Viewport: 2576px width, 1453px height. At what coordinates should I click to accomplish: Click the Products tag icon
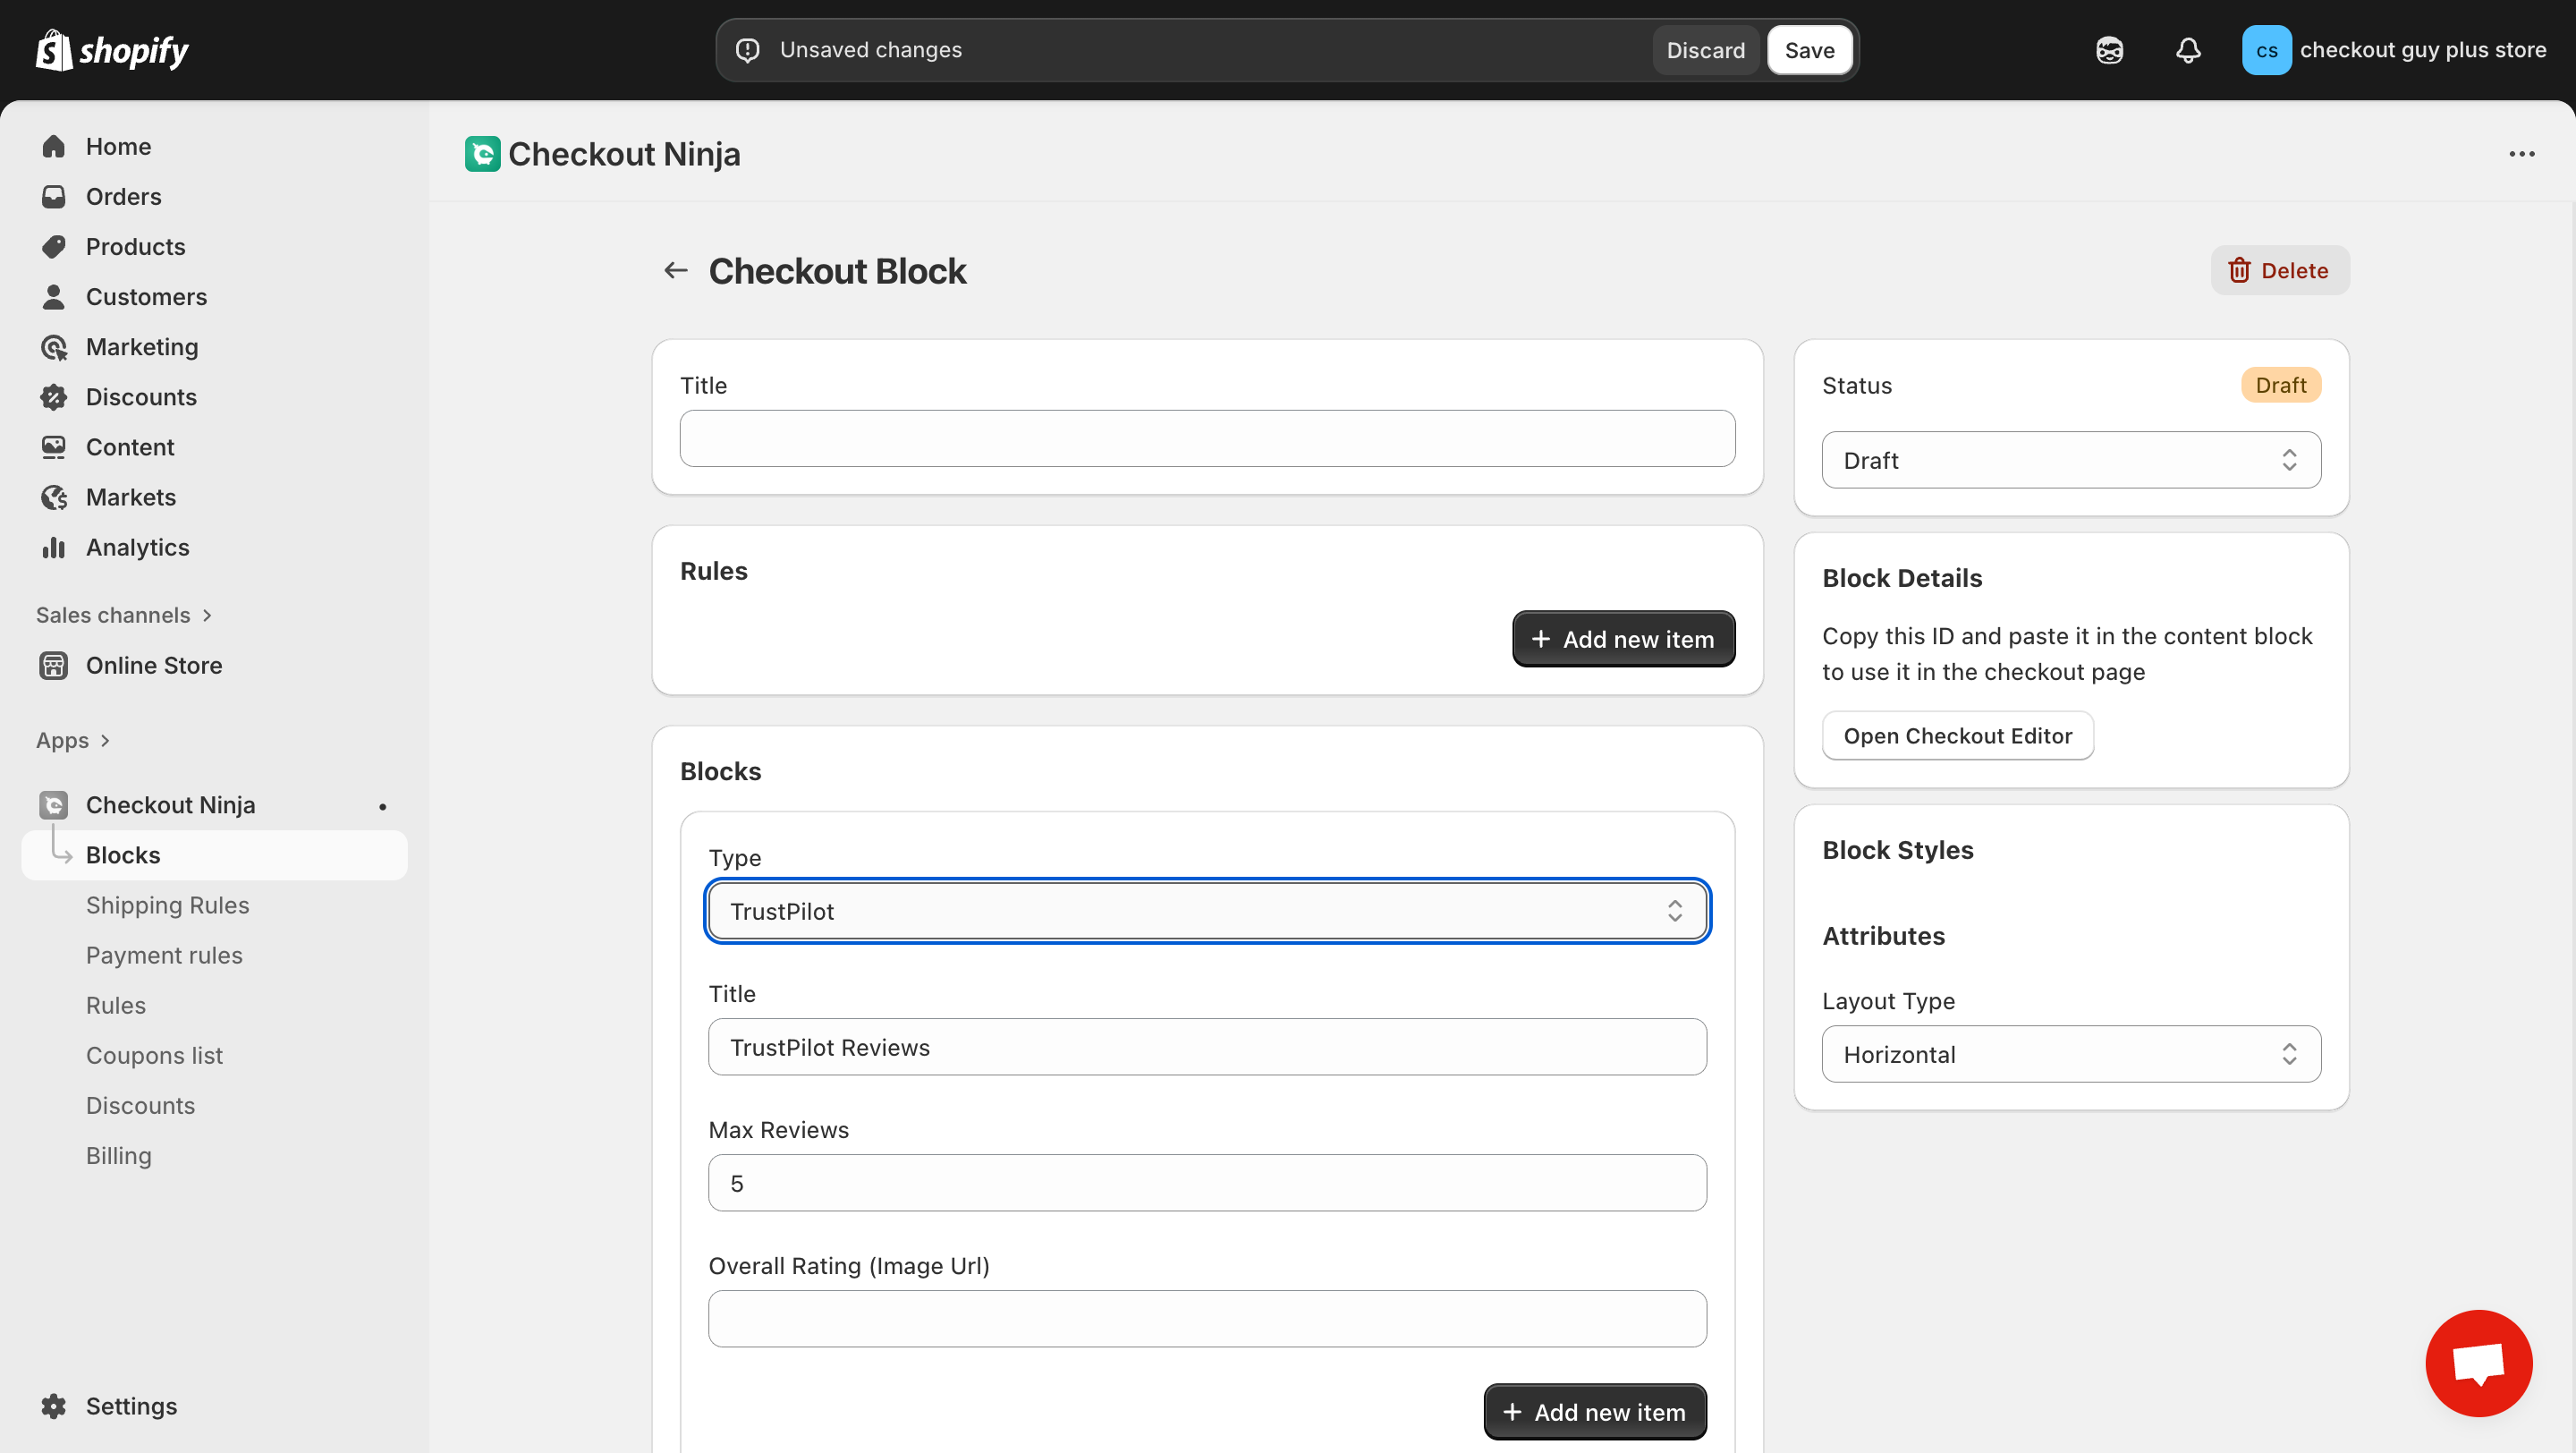coord(54,246)
